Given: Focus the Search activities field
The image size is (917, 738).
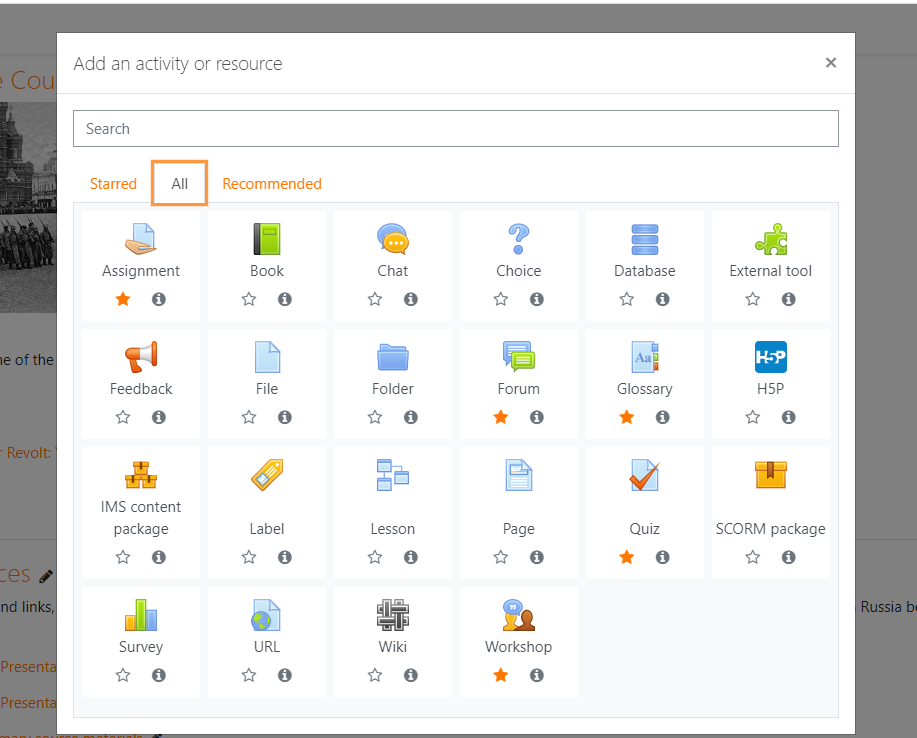Looking at the screenshot, I should click(456, 129).
